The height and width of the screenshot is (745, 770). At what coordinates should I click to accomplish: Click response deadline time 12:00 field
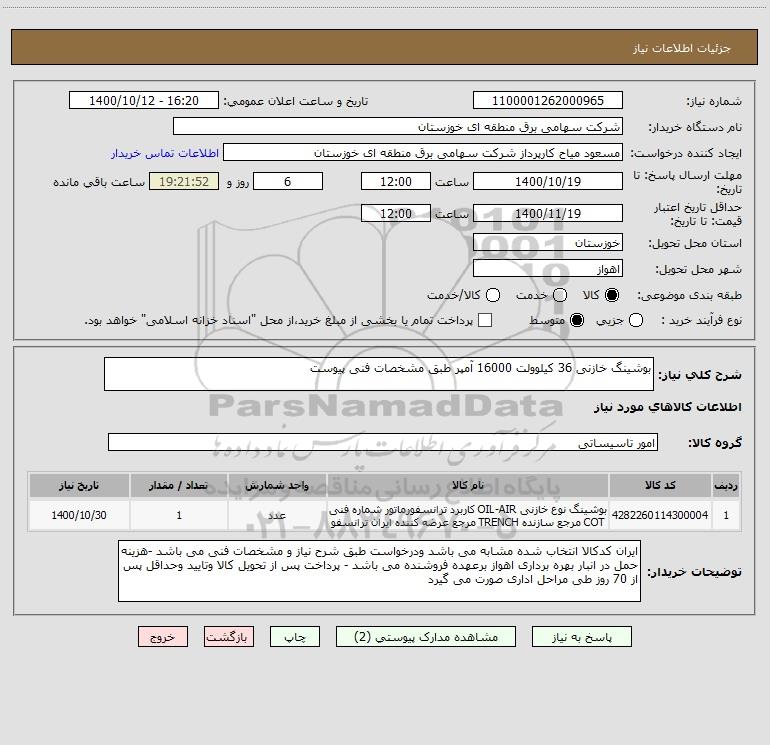(396, 181)
